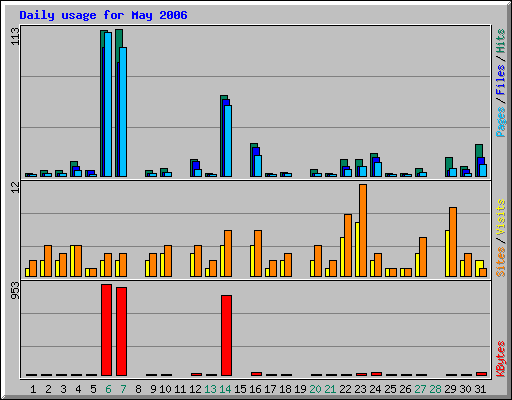Click the yellow visits bar for day 4

[x=72, y=261]
